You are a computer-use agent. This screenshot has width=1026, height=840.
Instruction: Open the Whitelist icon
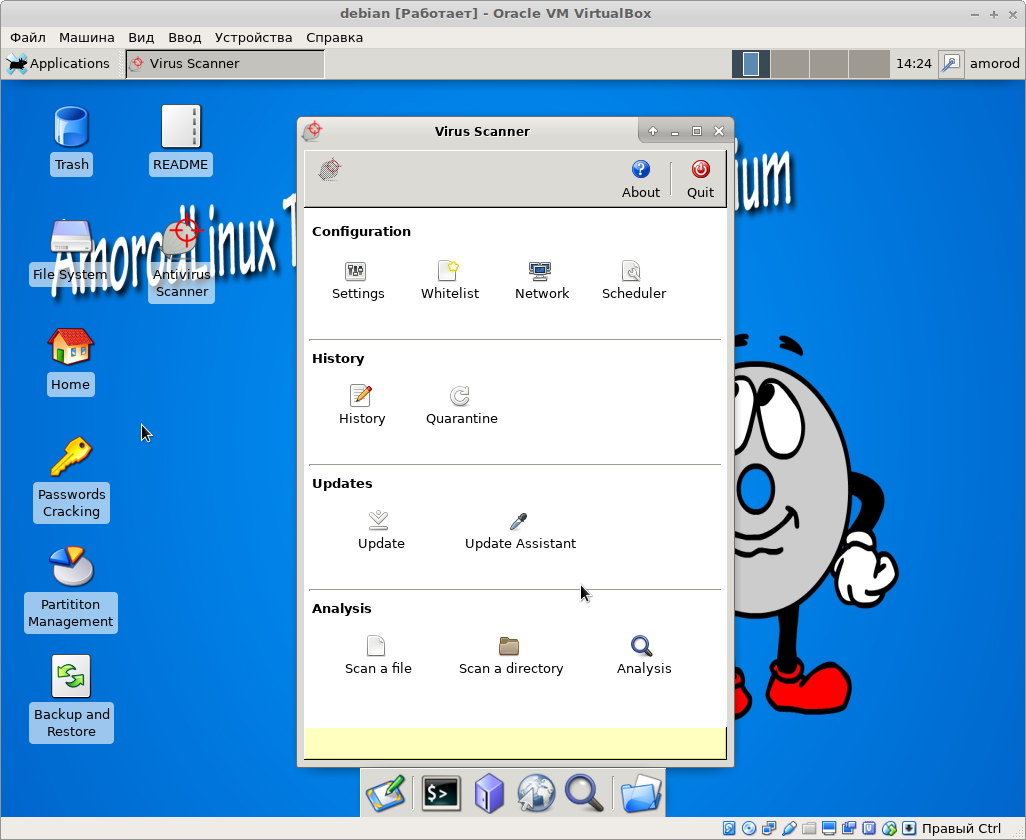(x=449, y=272)
